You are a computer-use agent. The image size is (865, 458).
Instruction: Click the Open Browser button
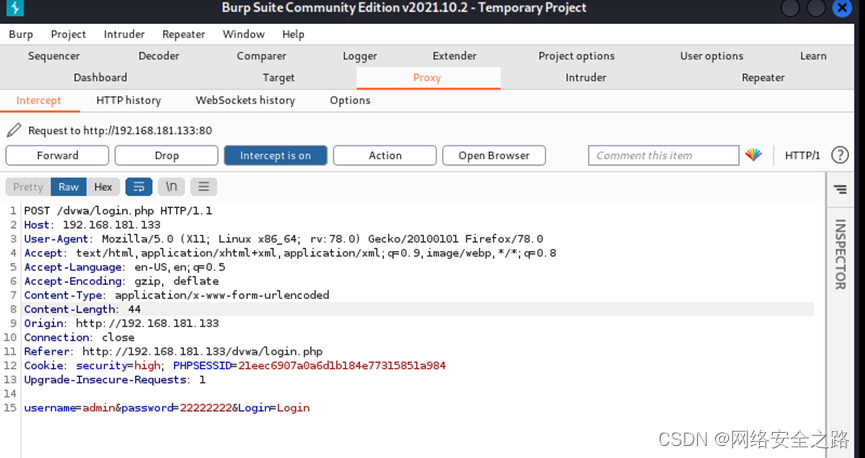(x=494, y=156)
